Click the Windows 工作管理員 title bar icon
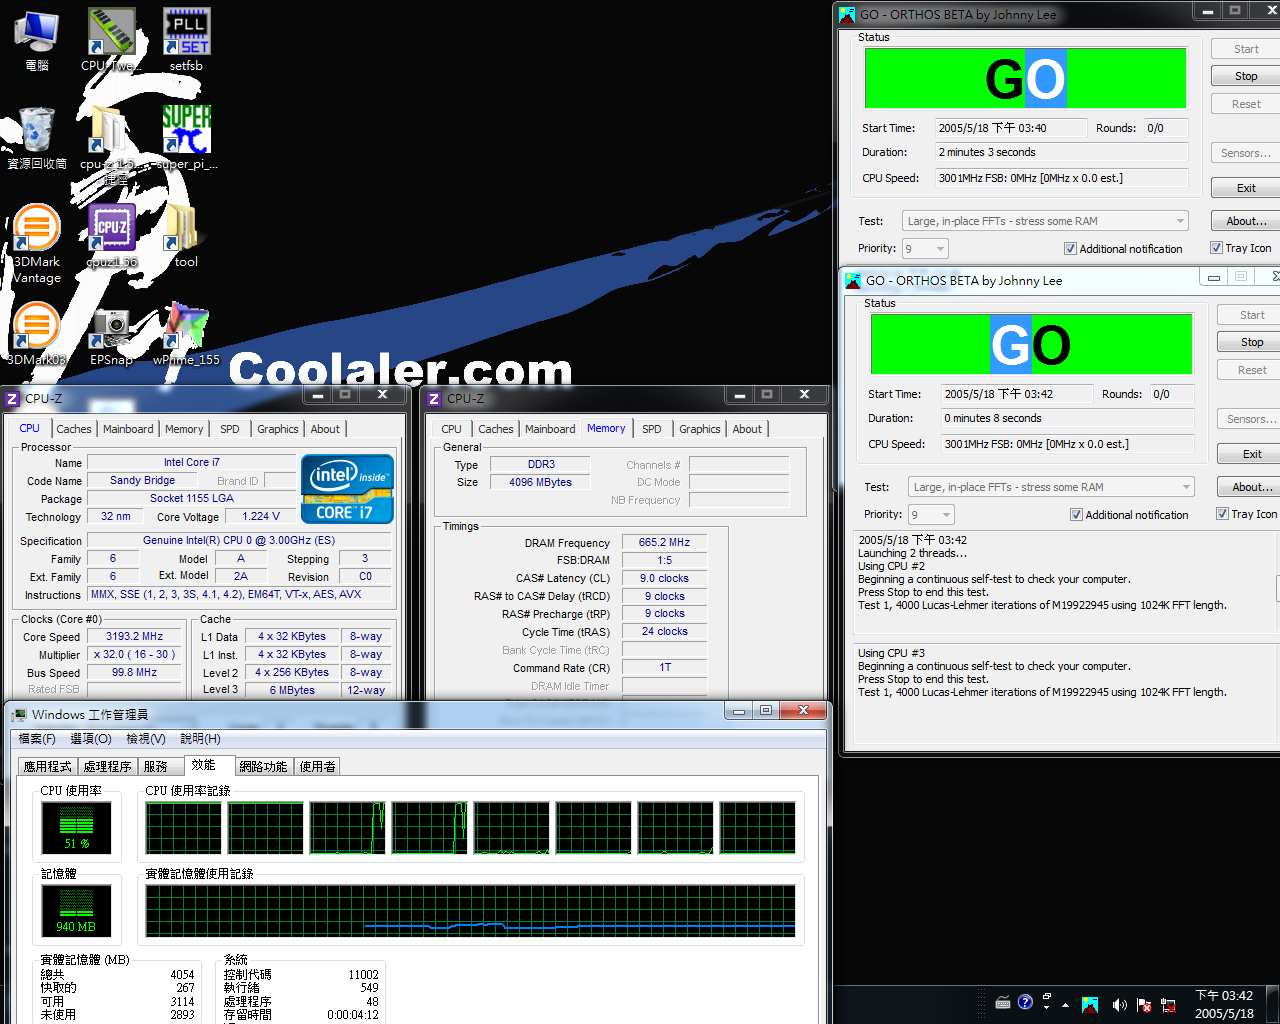The image size is (1280, 1024). pos(19,714)
